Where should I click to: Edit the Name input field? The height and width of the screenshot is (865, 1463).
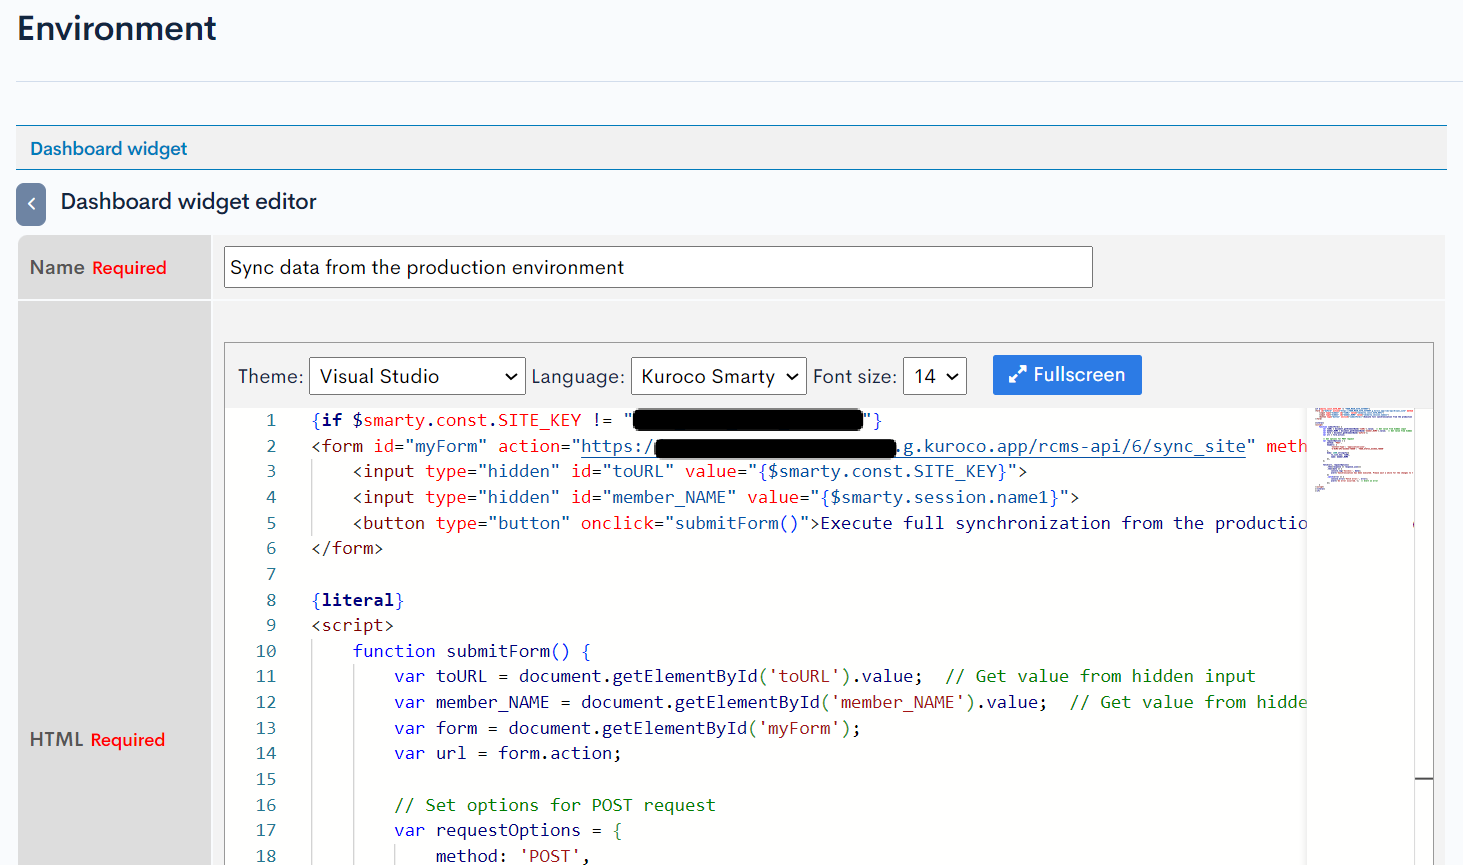[x=658, y=267]
